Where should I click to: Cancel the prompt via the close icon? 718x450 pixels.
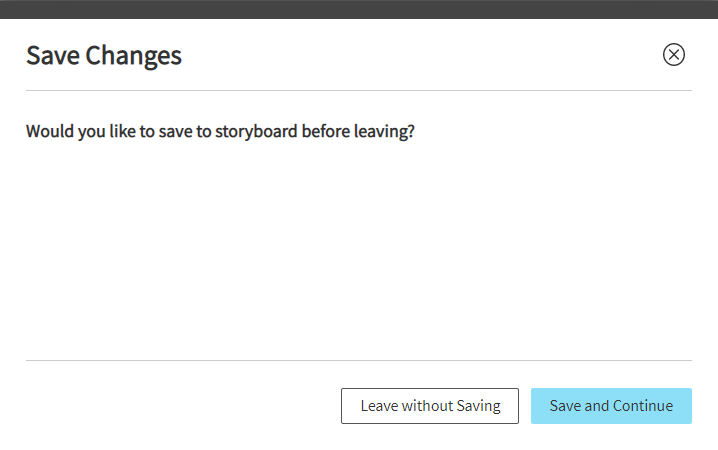674,55
